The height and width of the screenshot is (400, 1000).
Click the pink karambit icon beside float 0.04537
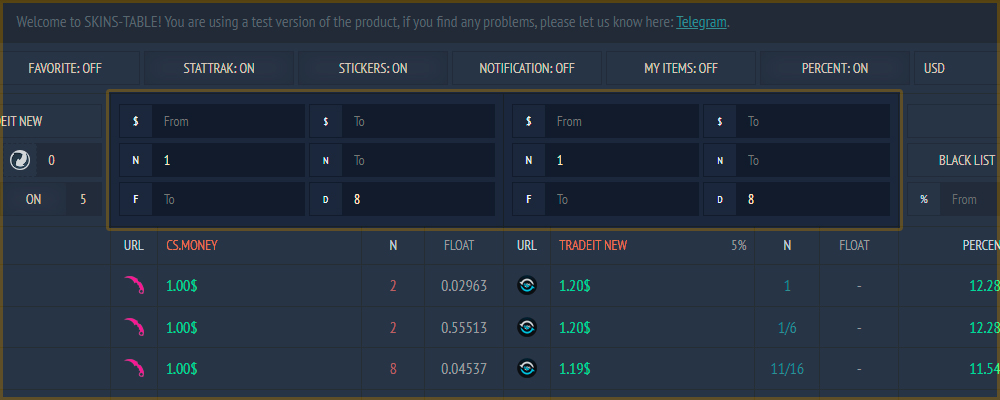point(134,368)
